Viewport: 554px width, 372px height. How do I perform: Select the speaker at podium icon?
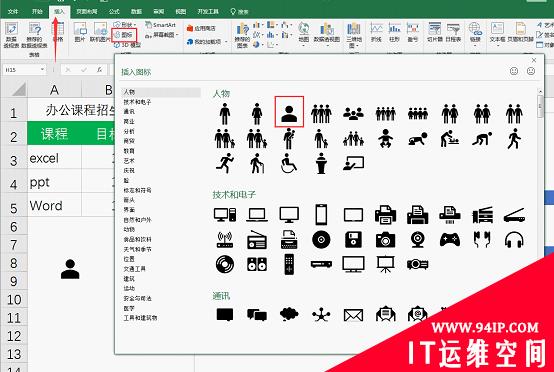321,163
